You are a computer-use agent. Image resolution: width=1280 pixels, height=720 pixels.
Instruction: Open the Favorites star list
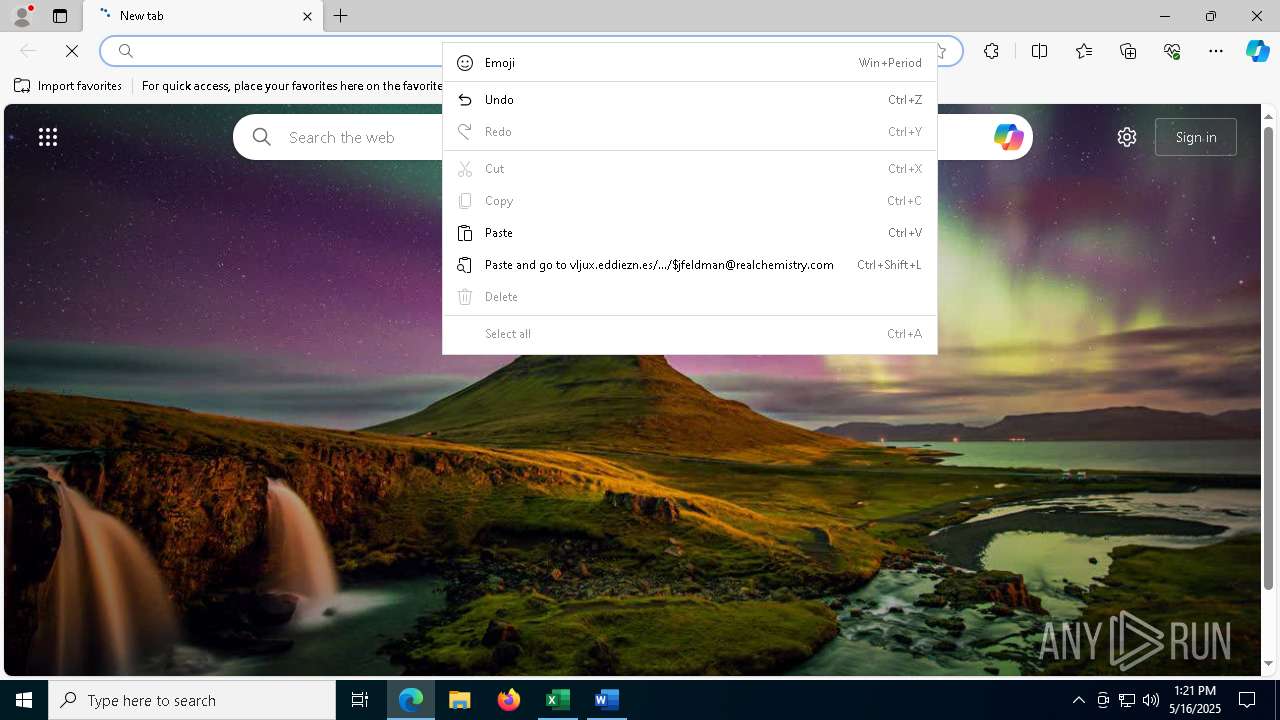click(x=1084, y=51)
